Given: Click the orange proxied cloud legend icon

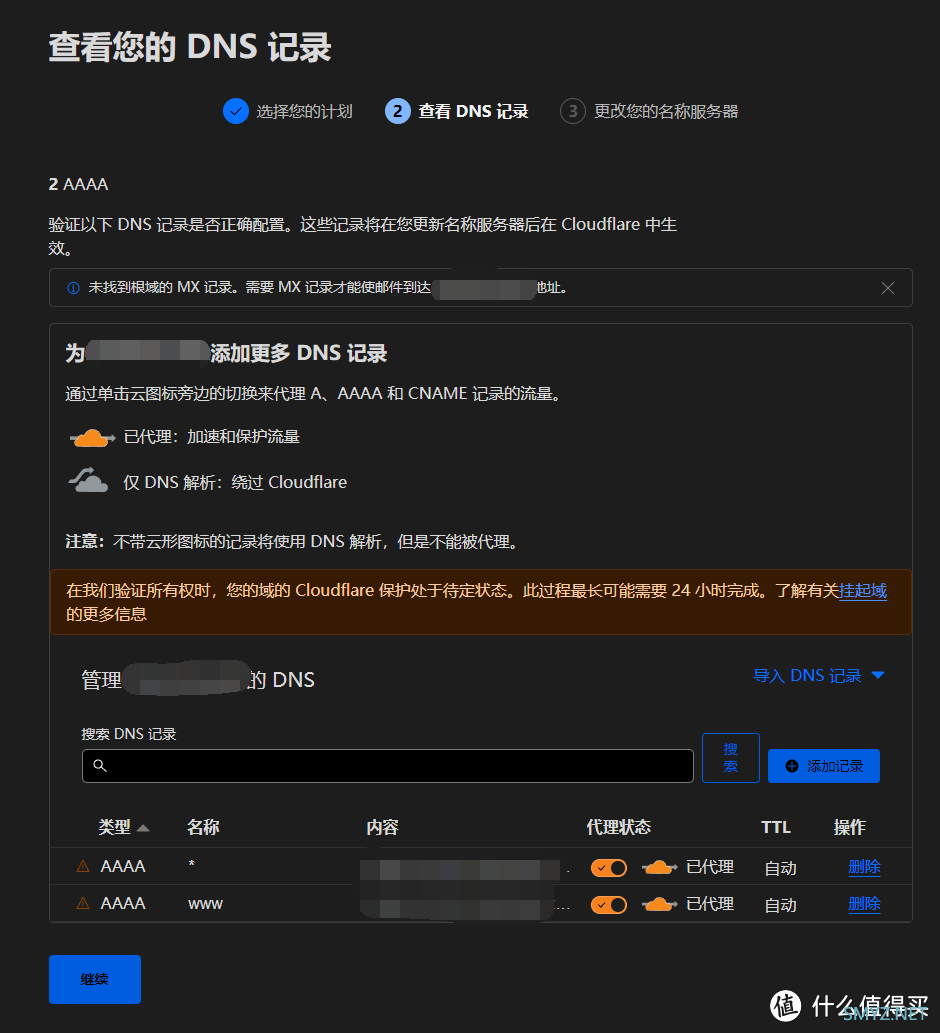Looking at the screenshot, I should coord(93,437).
